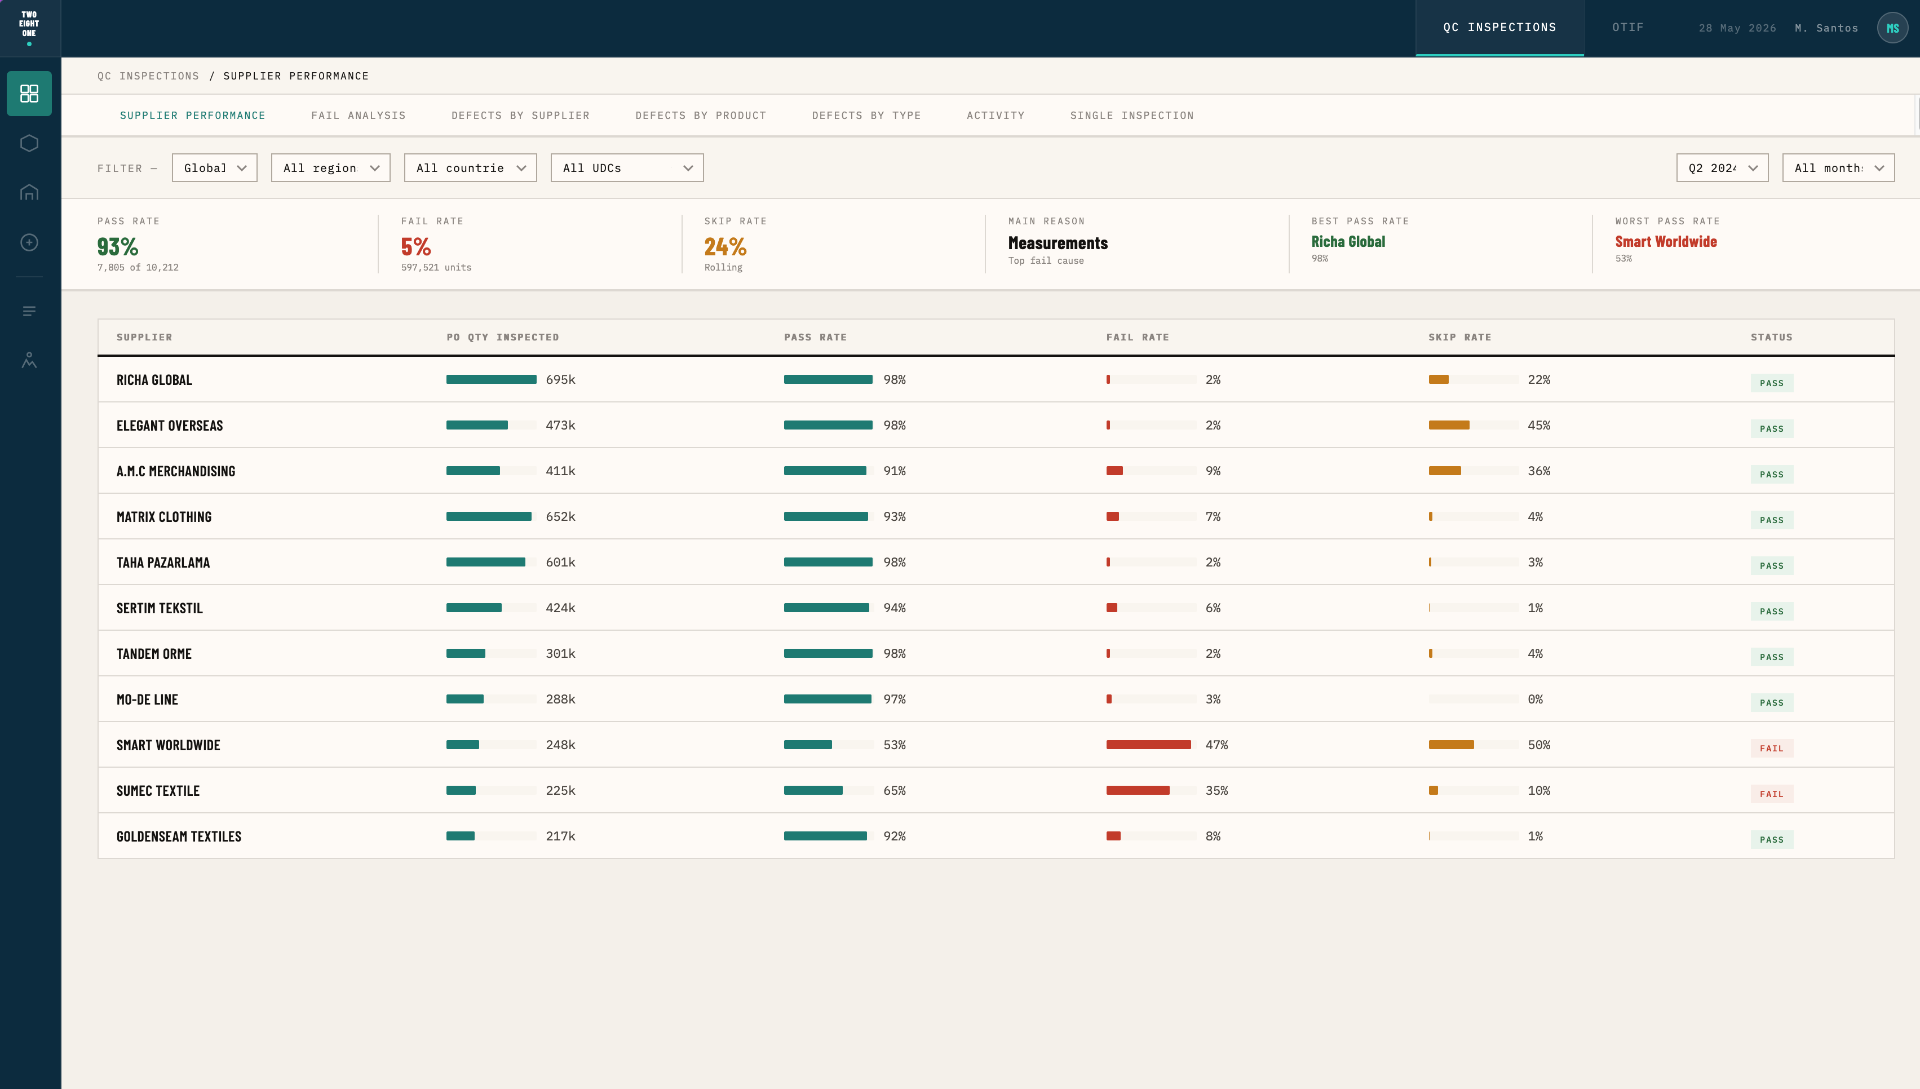Click the circled plus icon in sidebar

click(x=29, y=242)
